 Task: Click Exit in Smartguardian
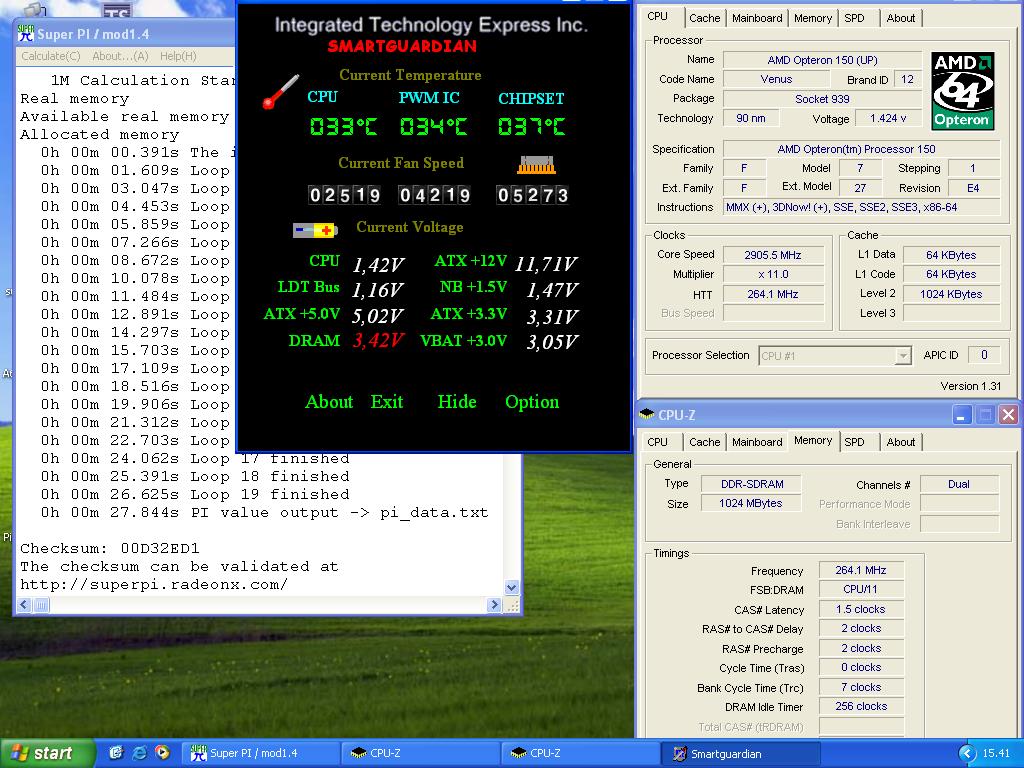(x=387, y=402)
